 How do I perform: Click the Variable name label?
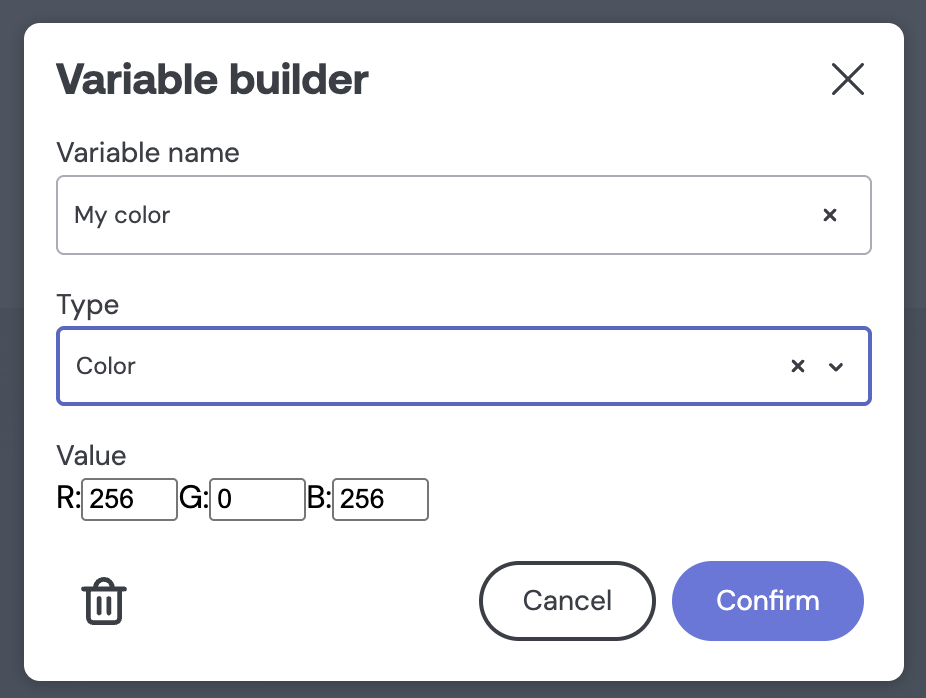pyautogui.click(x=148, y=153)
